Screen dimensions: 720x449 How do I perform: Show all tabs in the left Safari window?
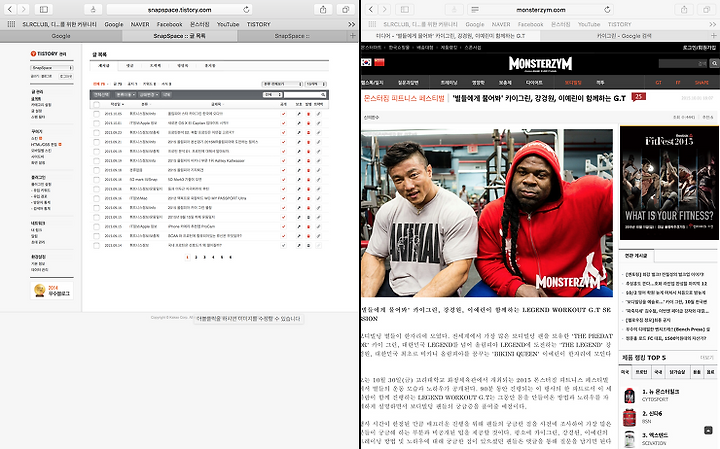346,9
